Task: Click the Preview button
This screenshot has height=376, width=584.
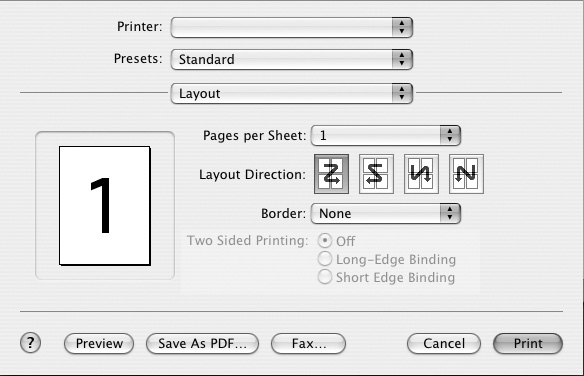Action: pyautogui.click(x=99, y=343)
